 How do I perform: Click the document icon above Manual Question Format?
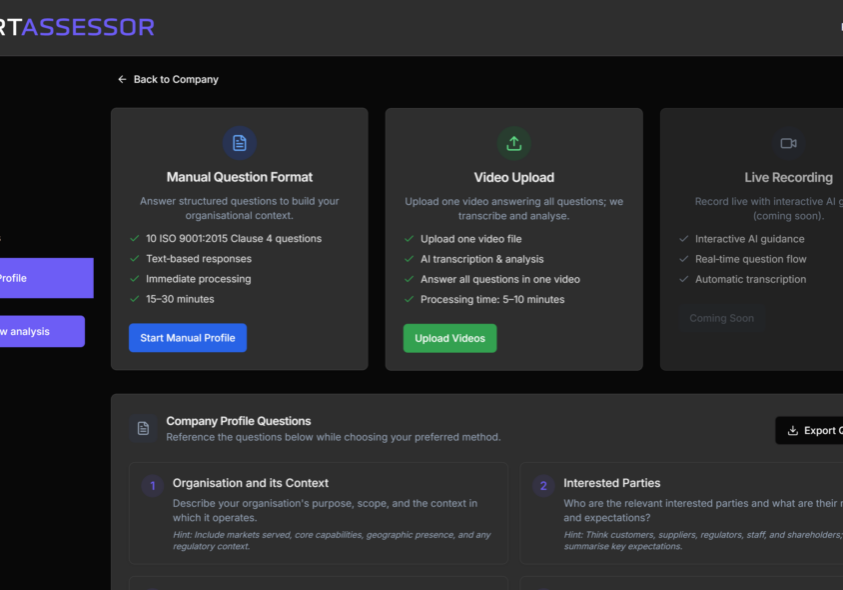point(239,143)
